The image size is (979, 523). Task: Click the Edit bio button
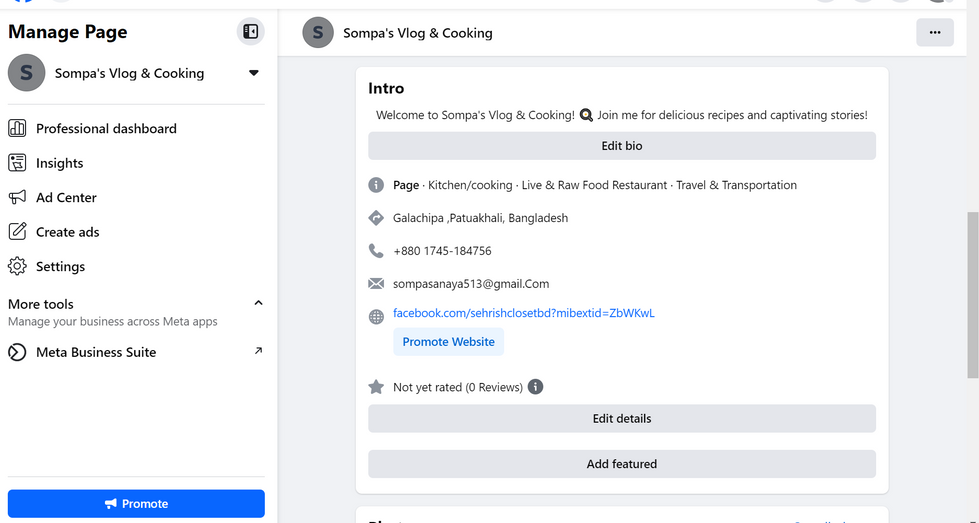[x=622, y=146]
